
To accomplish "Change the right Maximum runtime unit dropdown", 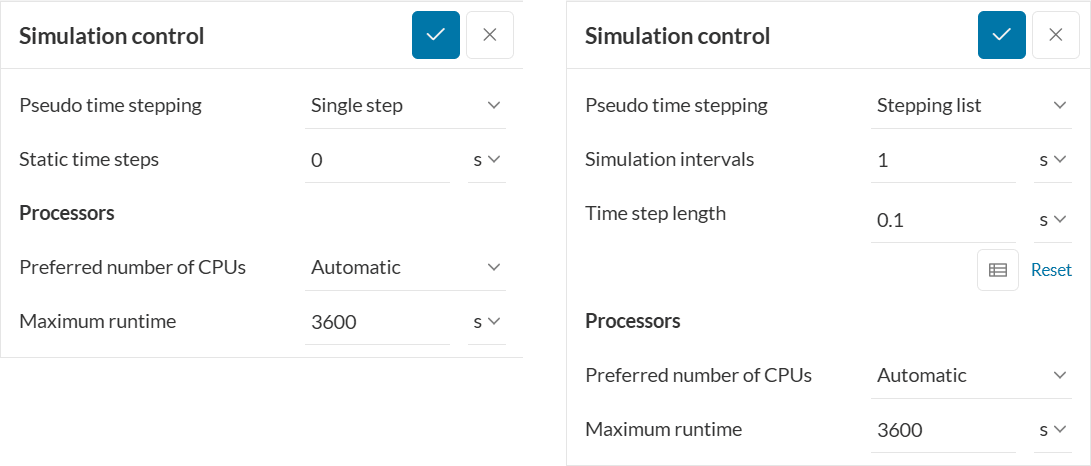I will point(1052,429).
